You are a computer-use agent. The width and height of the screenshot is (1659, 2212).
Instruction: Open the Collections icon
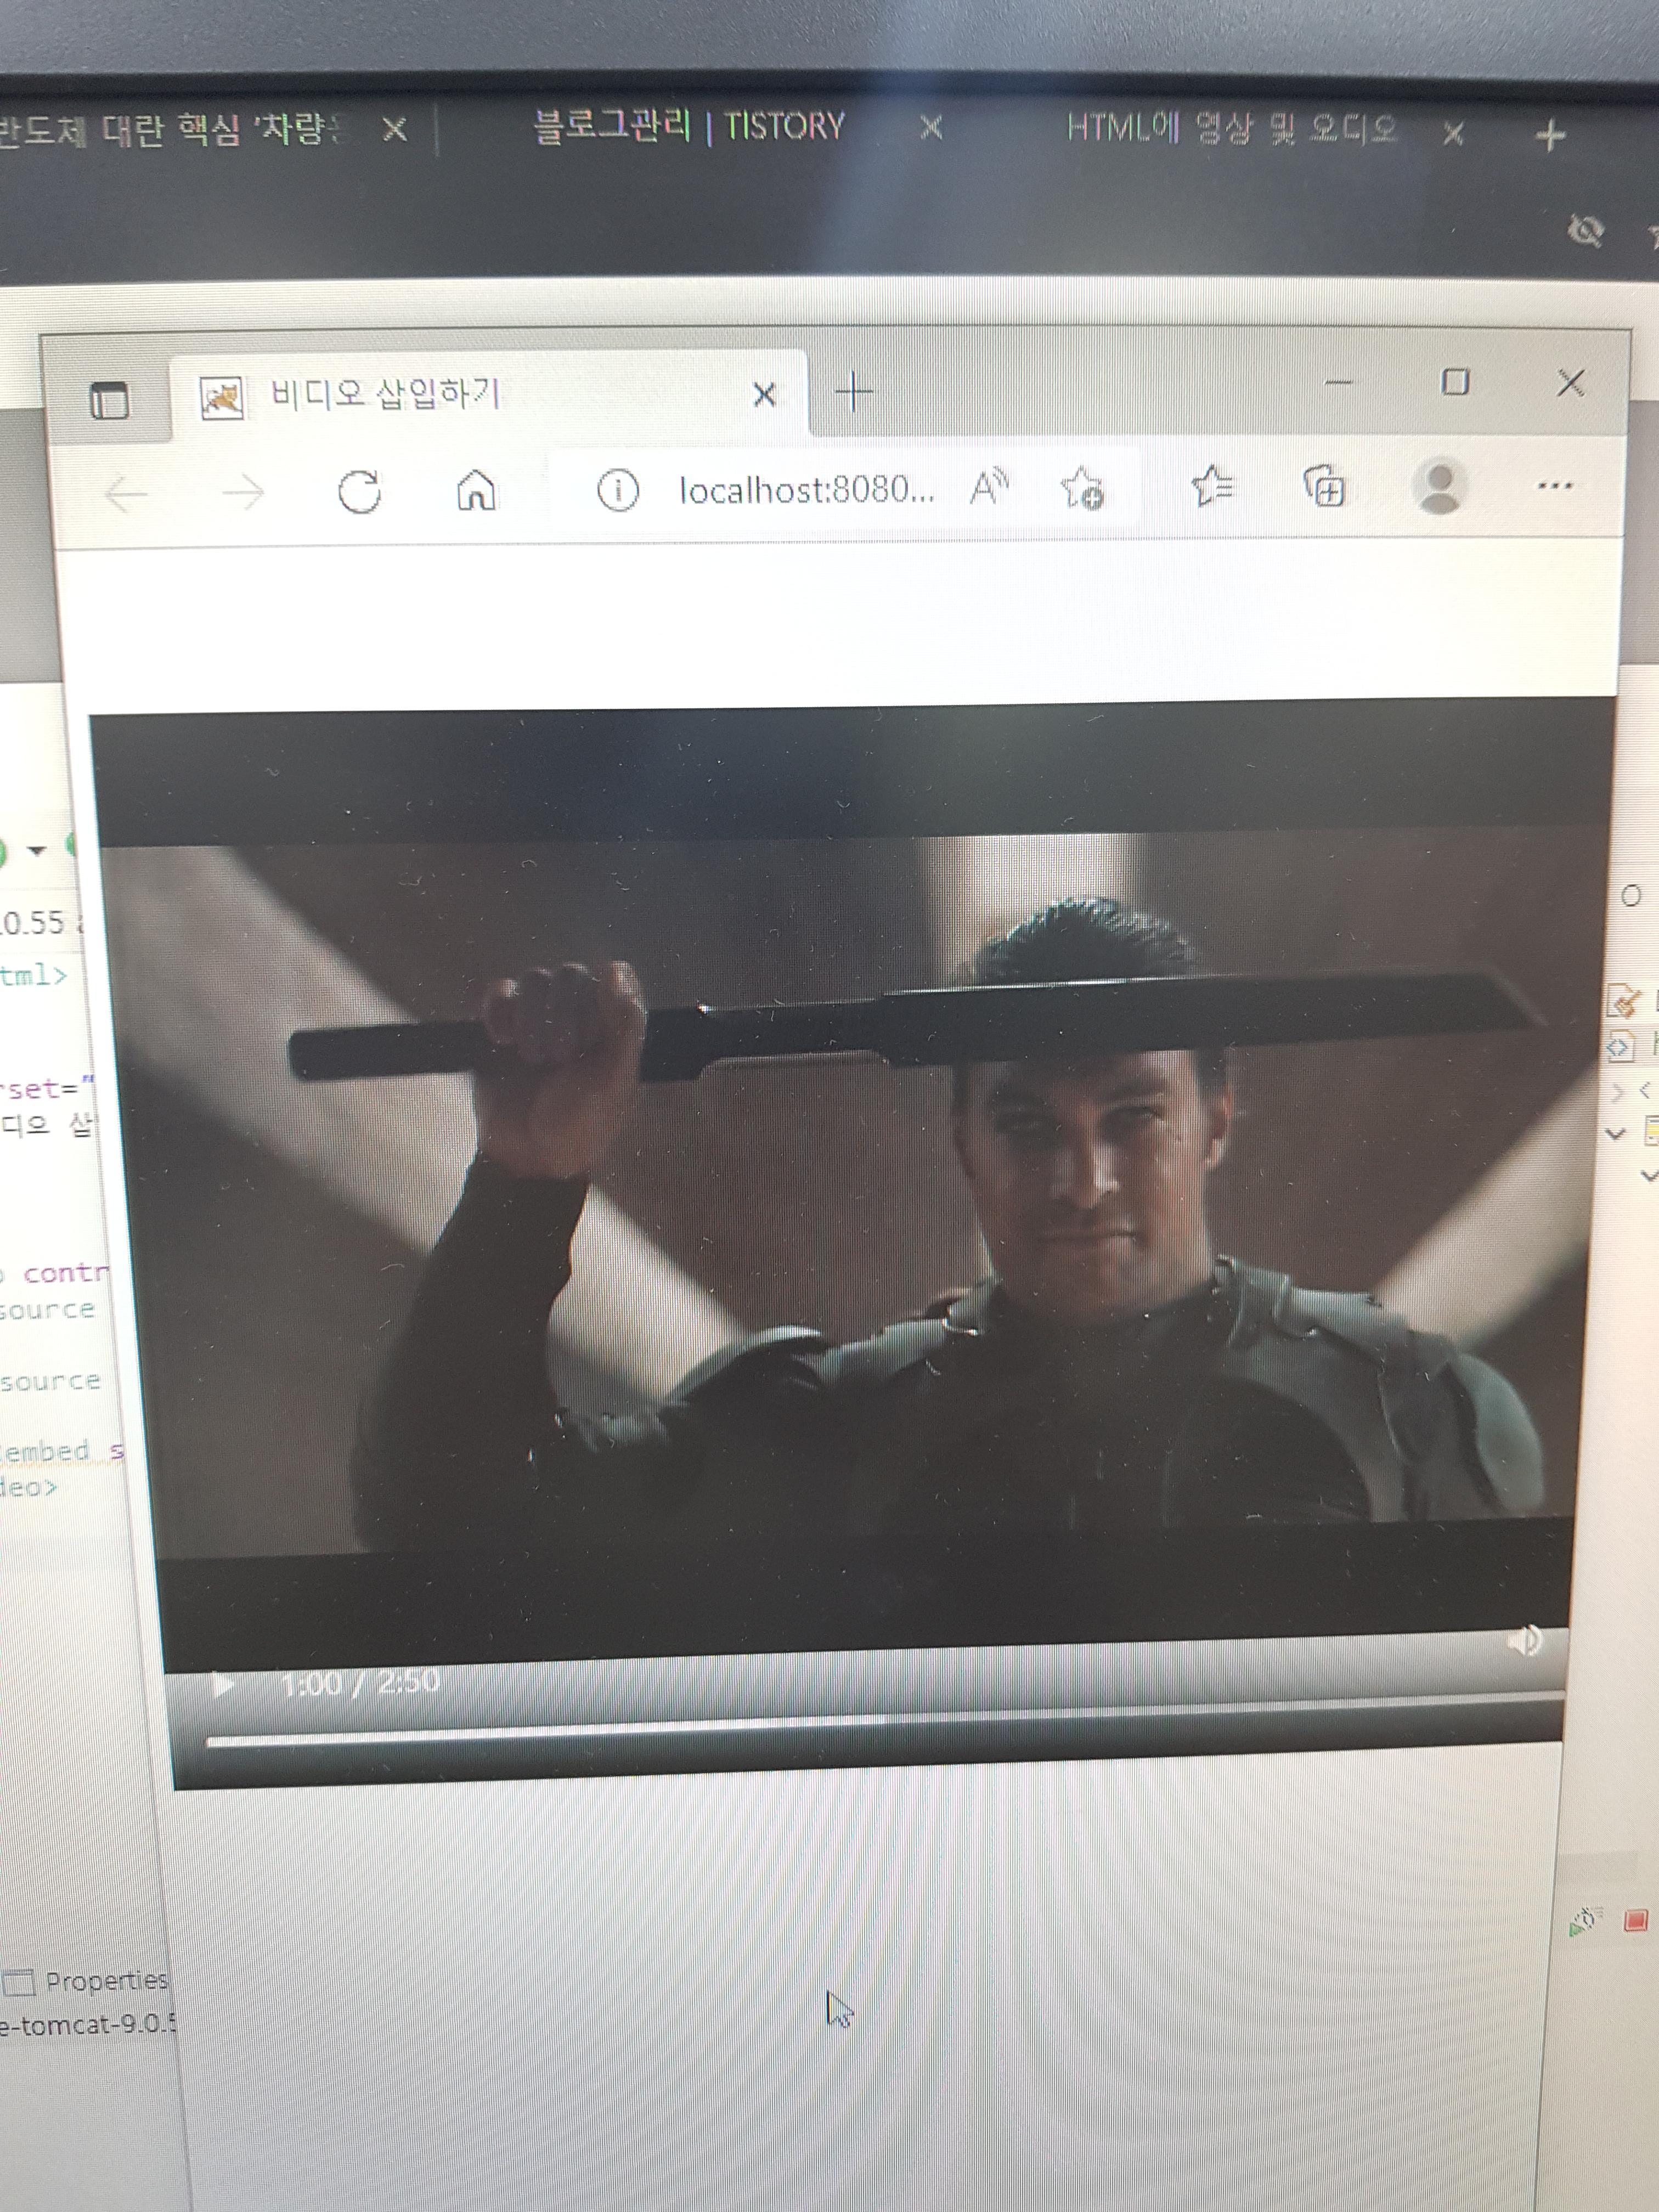coord(1325,486)
